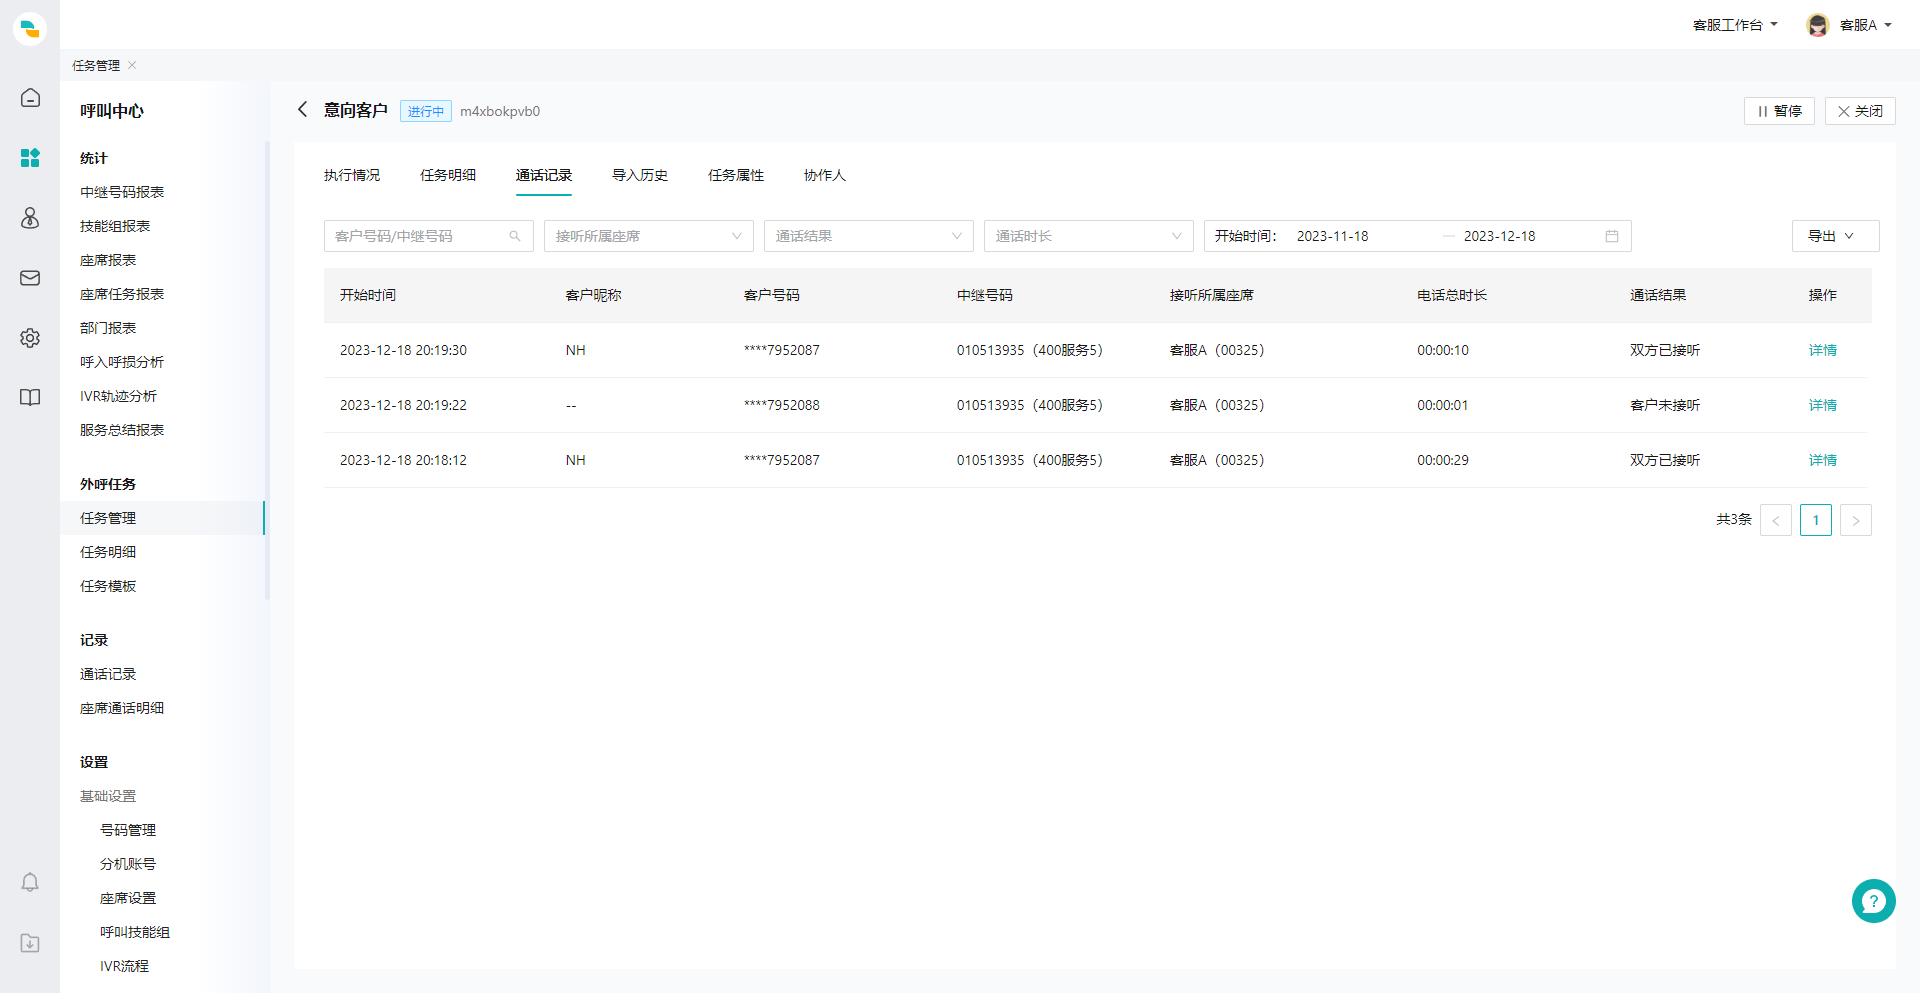Select 任务管理 in sidebar menu
The width and height of the screenshot is (1920, 993).
click(162, 518)
